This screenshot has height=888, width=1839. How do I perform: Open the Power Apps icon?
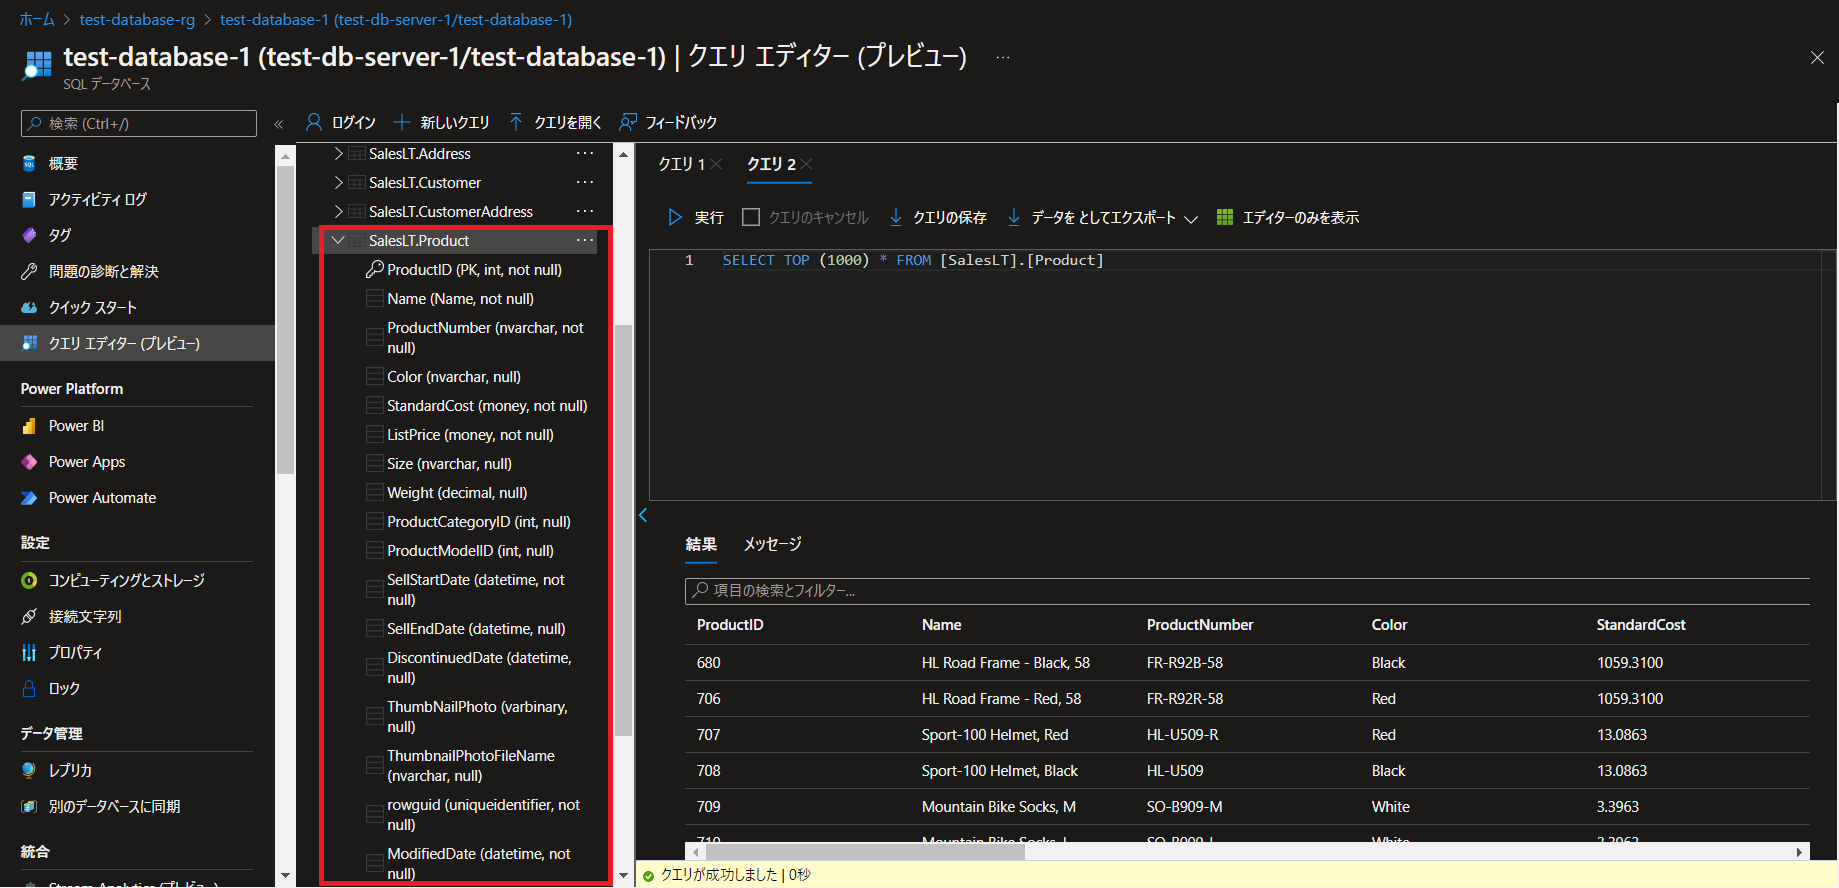pos(29,462)
